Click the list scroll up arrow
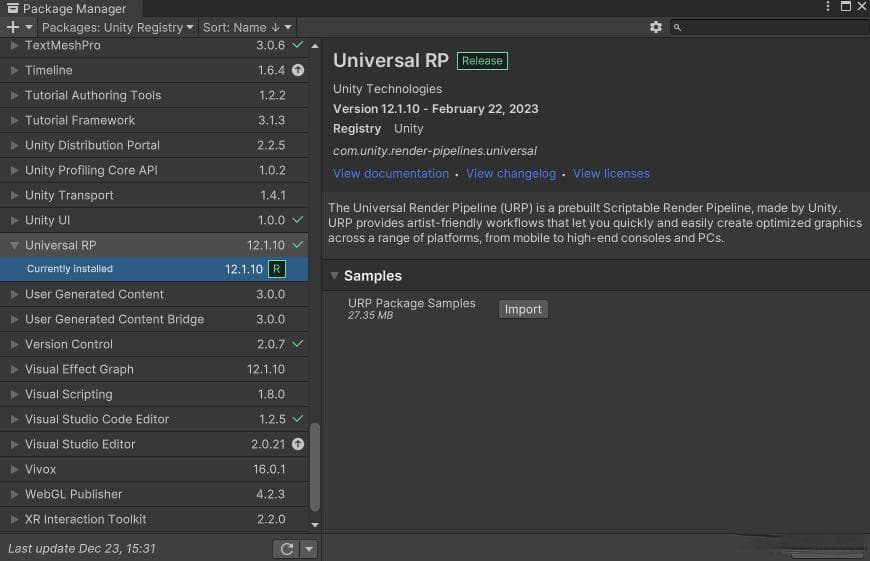Viewport: 870px width, 561px height. (x=315, y=46)
